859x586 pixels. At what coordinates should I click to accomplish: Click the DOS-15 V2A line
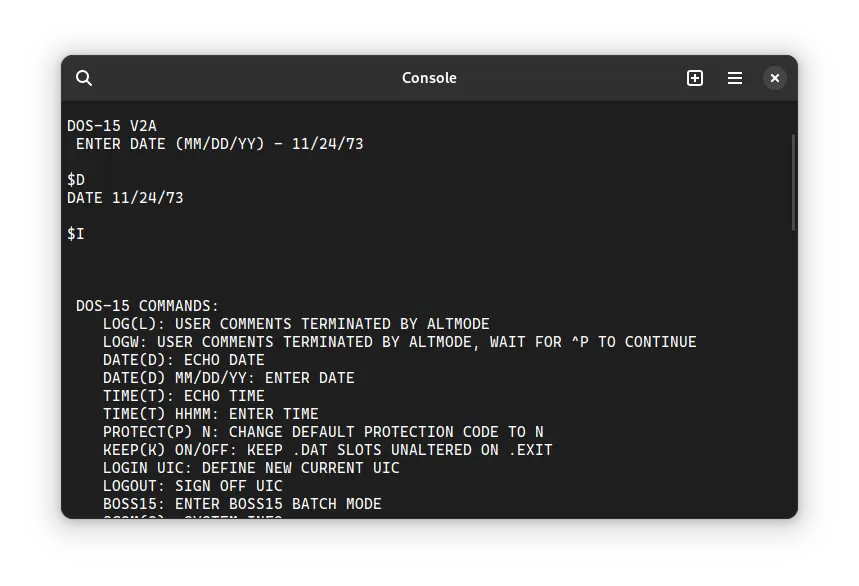click(x=112, y=126)
